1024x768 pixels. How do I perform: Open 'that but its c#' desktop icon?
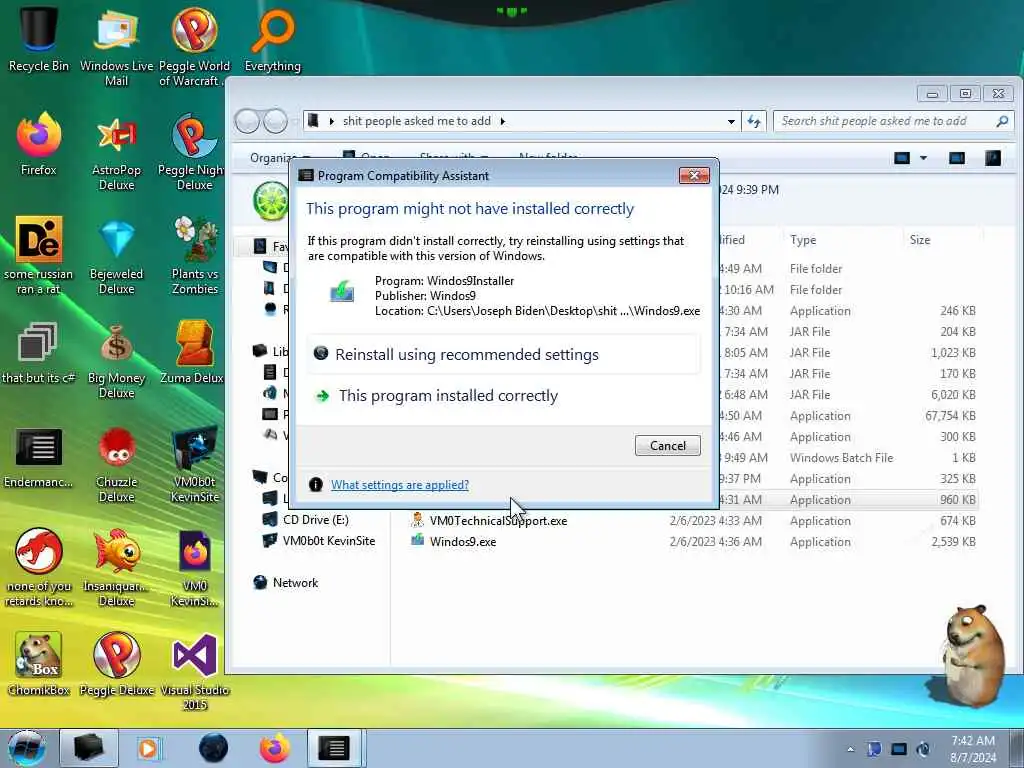pyautogui.click(x=39, y=353)
